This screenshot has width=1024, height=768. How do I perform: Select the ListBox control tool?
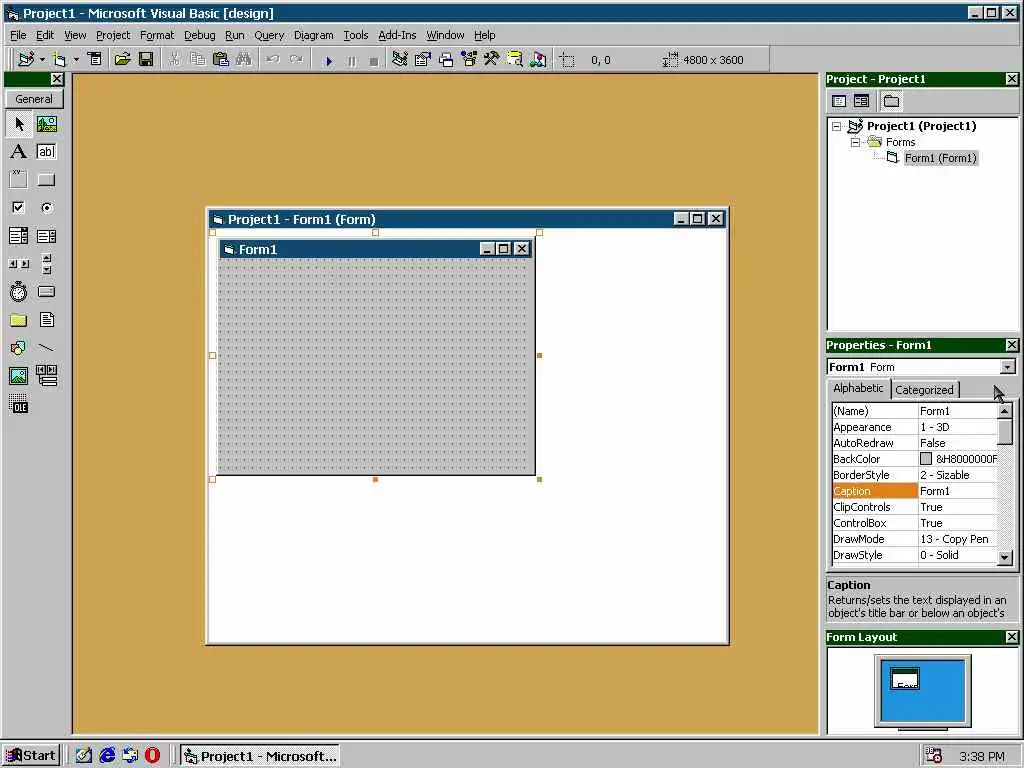pos(46,236)
